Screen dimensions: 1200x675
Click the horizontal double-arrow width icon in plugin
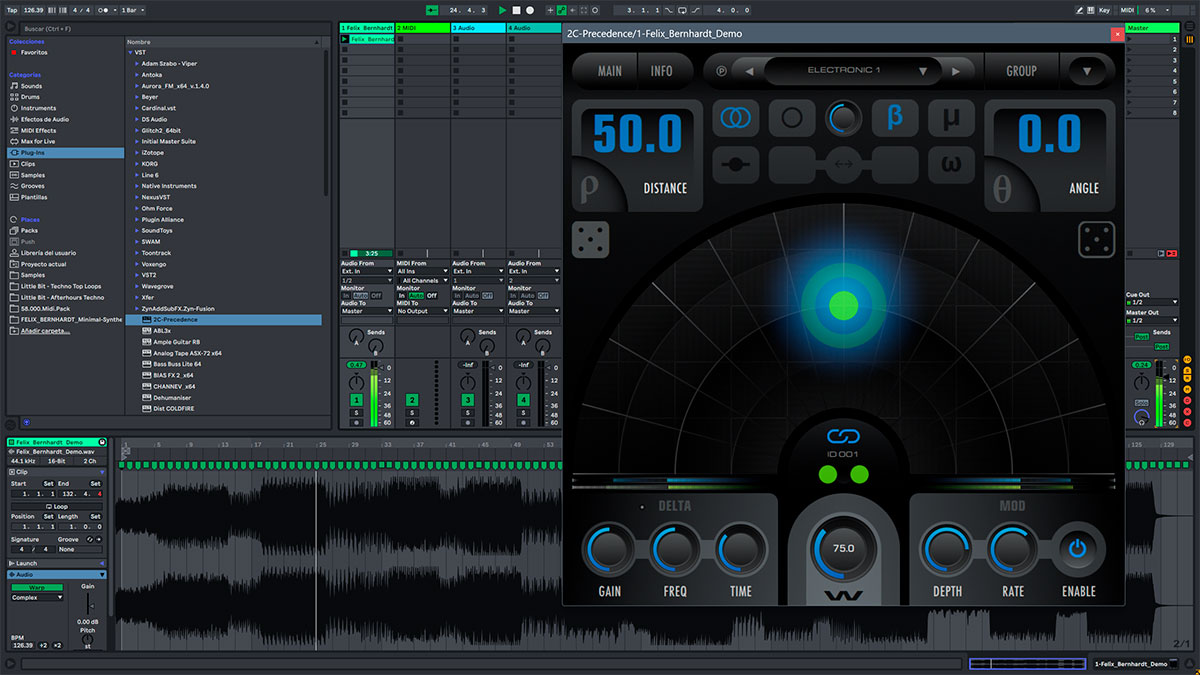(x=844, y=163)
